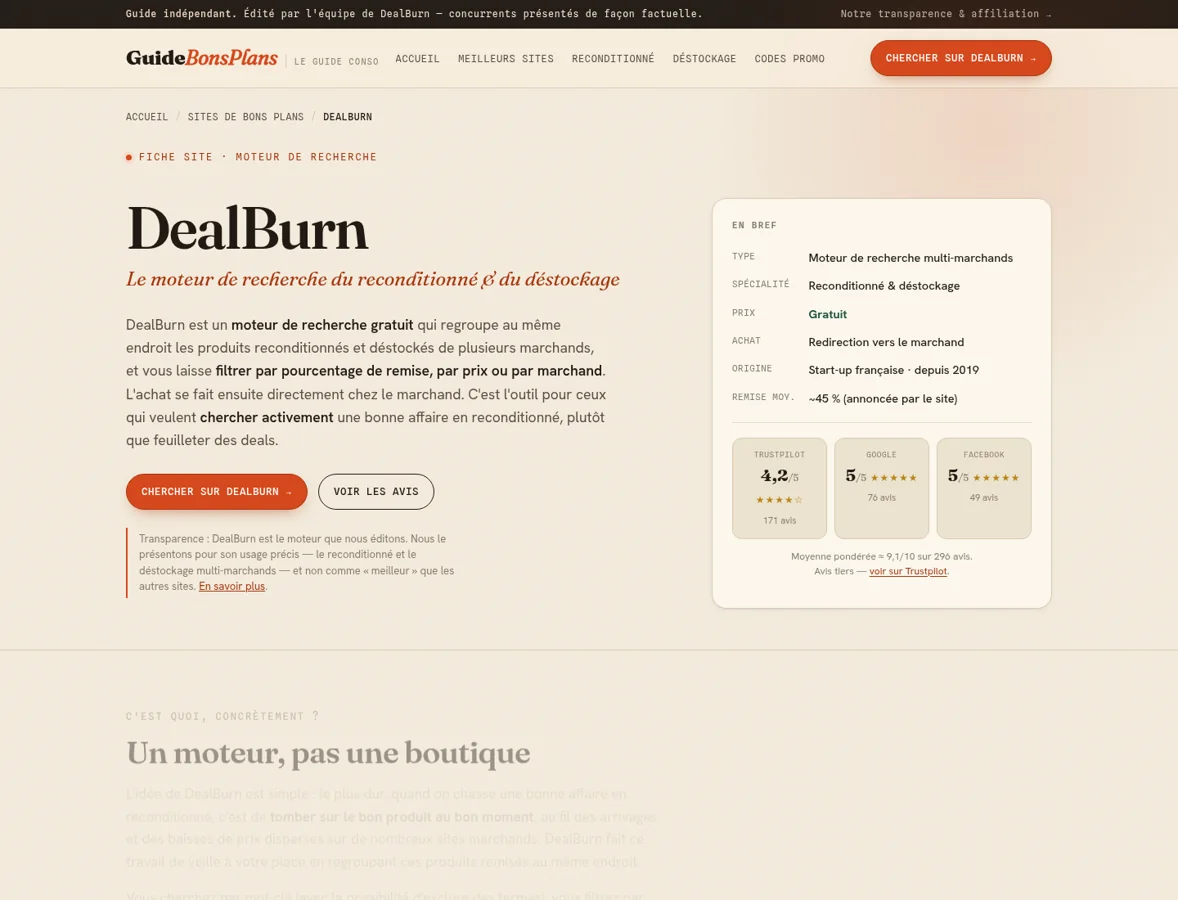Click Un moteur, pas une boutique heading
Image resolution: width=1178 pixels, height=900 pixels.
click(x=328, y=753)
